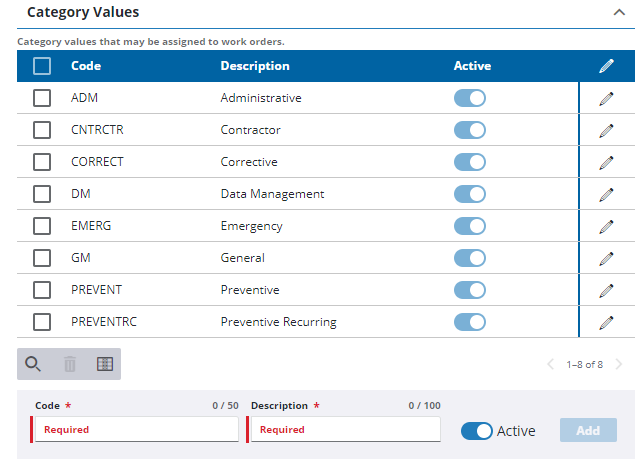The image size is (637, 460).
Task: Click into the Code required input field
Action: coord(135,429)
